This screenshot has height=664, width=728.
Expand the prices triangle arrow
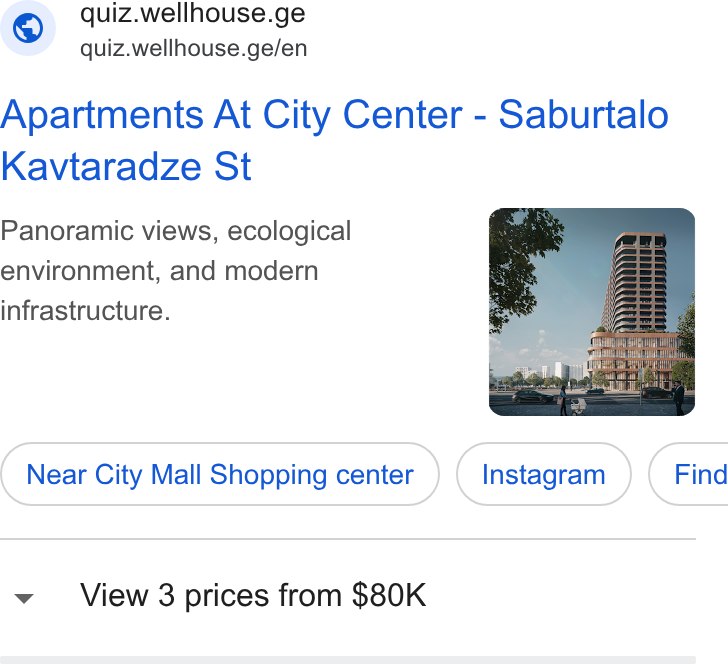(x=24, y=598)
